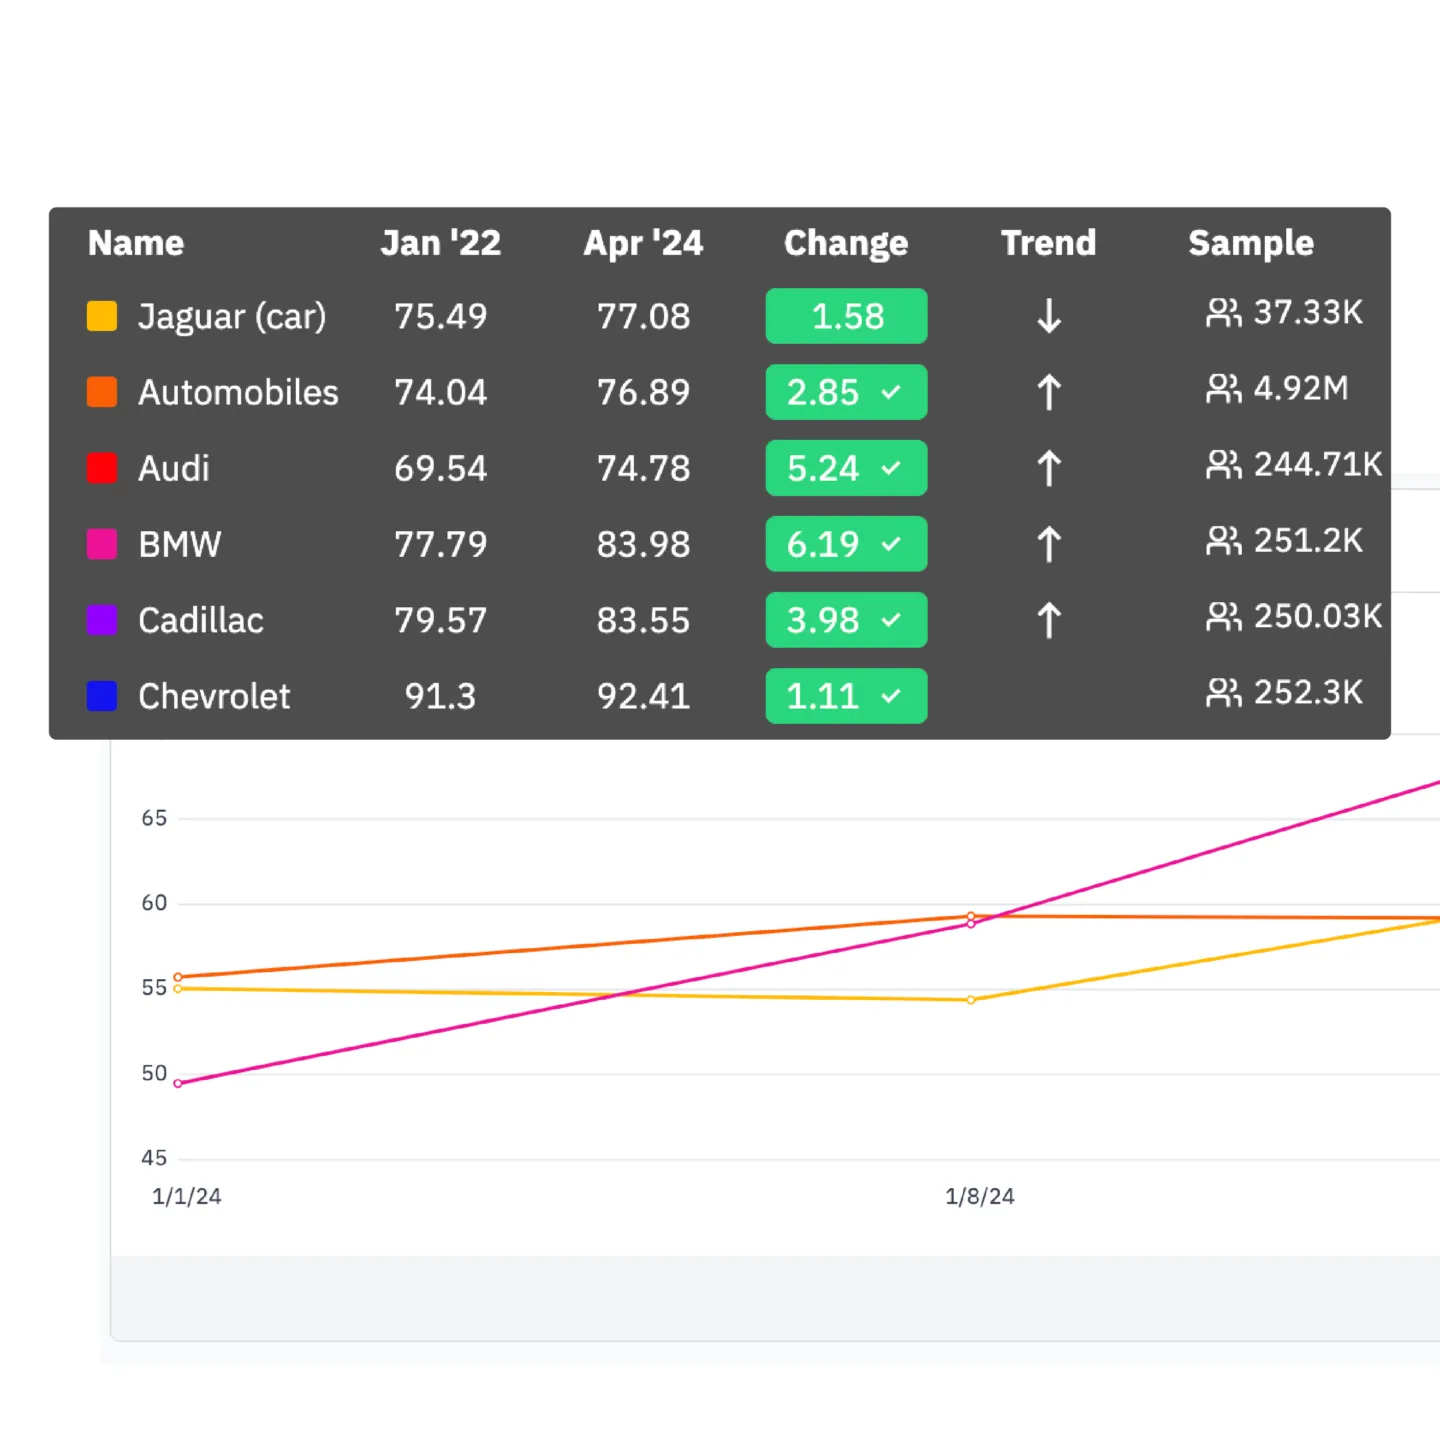Screen dimensions: 1440x1440
Task: Click the up trend arrow for BMW
Action: click(x=1049, y=544)
